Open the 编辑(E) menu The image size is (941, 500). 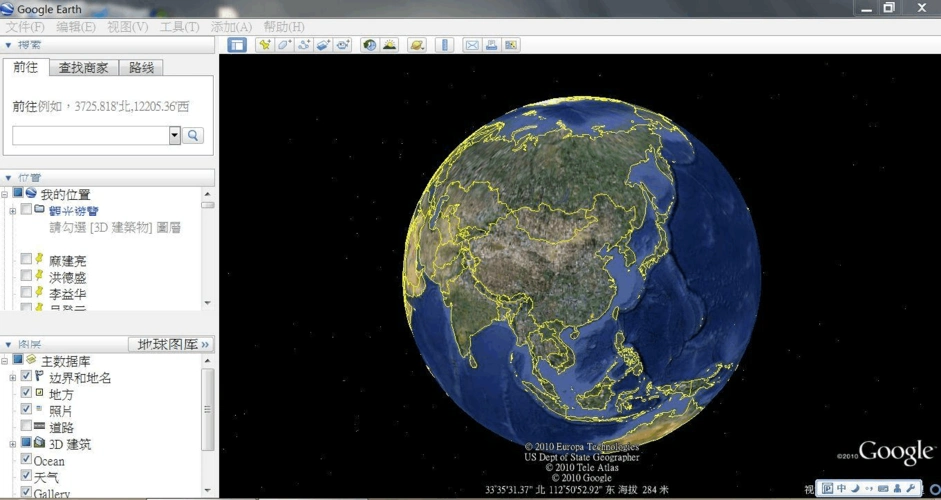tap(76, 27)
